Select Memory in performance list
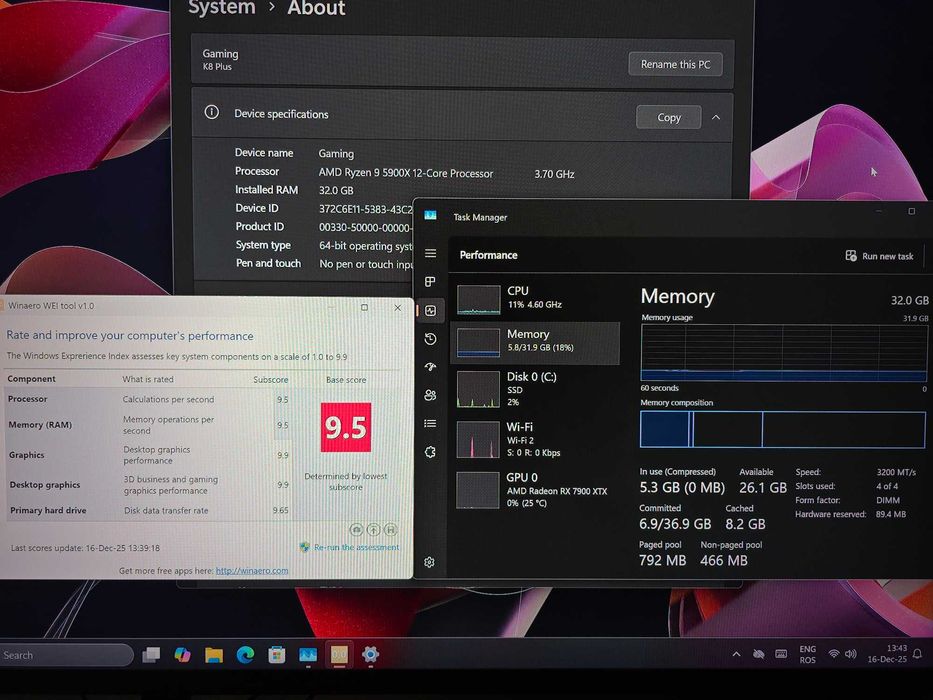 pos(536,342)
